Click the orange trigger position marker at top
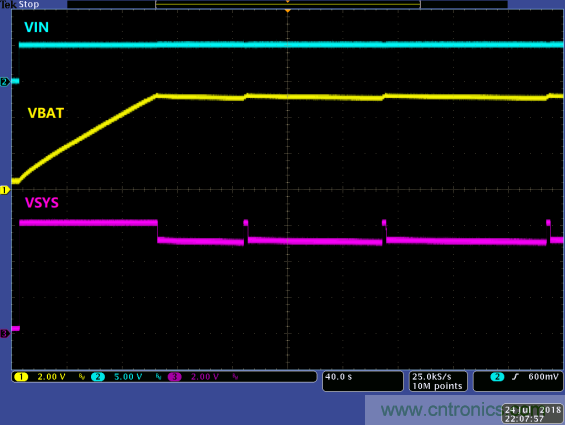Viewport: 565px width, 425px height. (288, 11)
